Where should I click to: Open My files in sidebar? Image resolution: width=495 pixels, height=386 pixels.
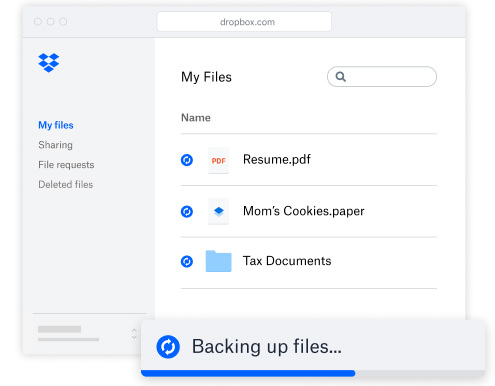point(56,125)
